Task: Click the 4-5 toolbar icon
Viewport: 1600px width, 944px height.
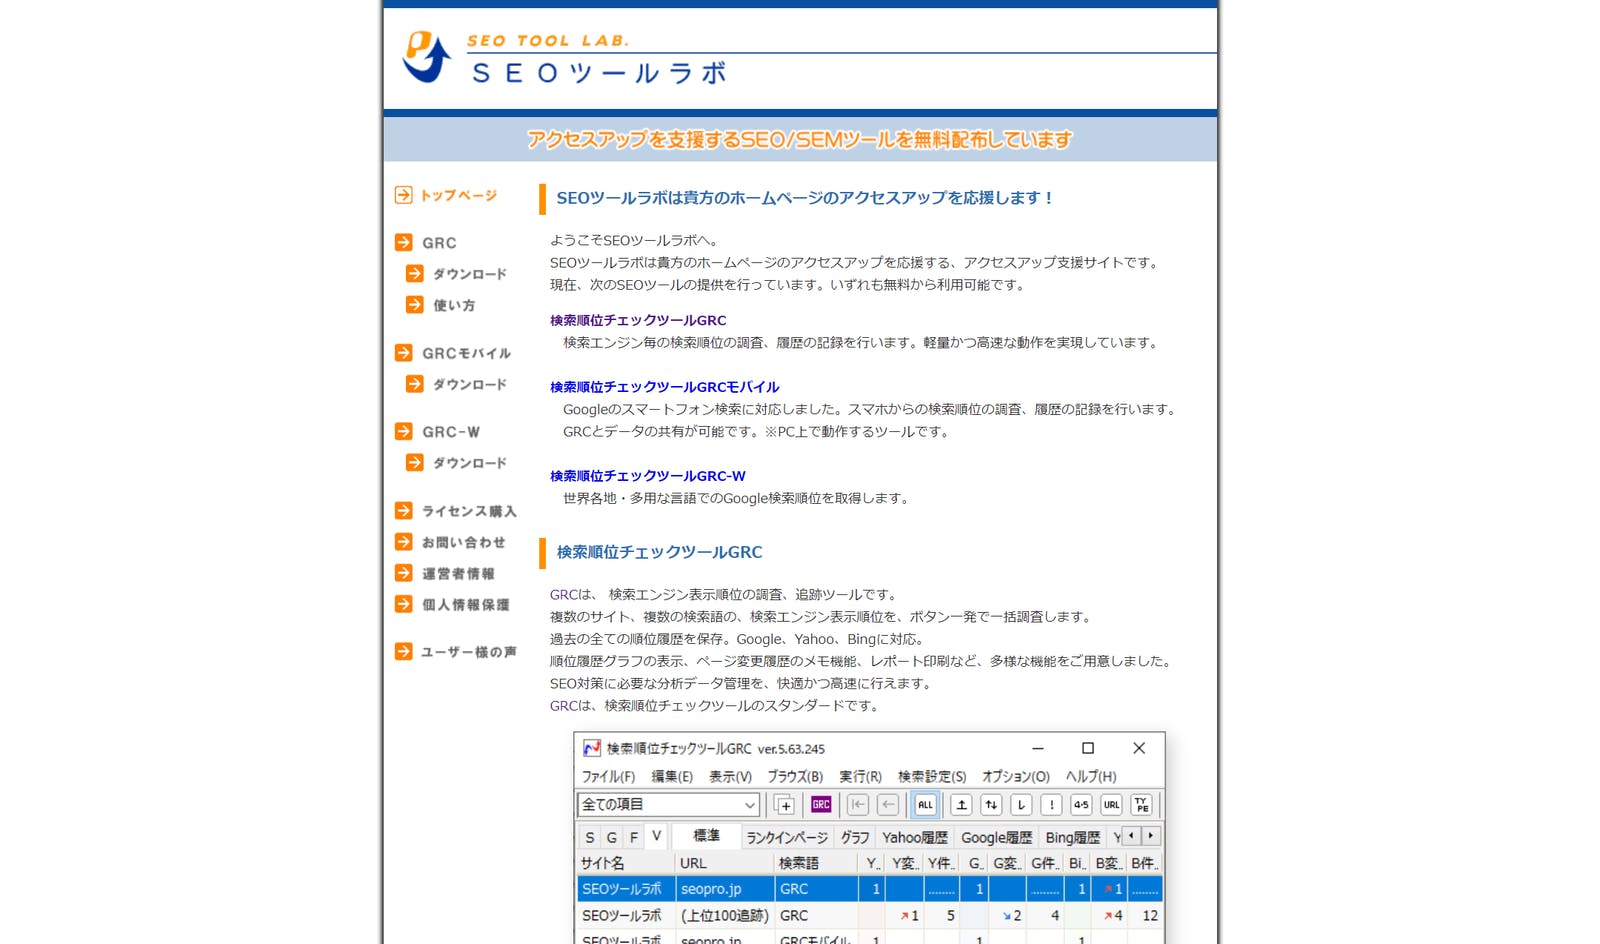Action: click(1081, 805)
